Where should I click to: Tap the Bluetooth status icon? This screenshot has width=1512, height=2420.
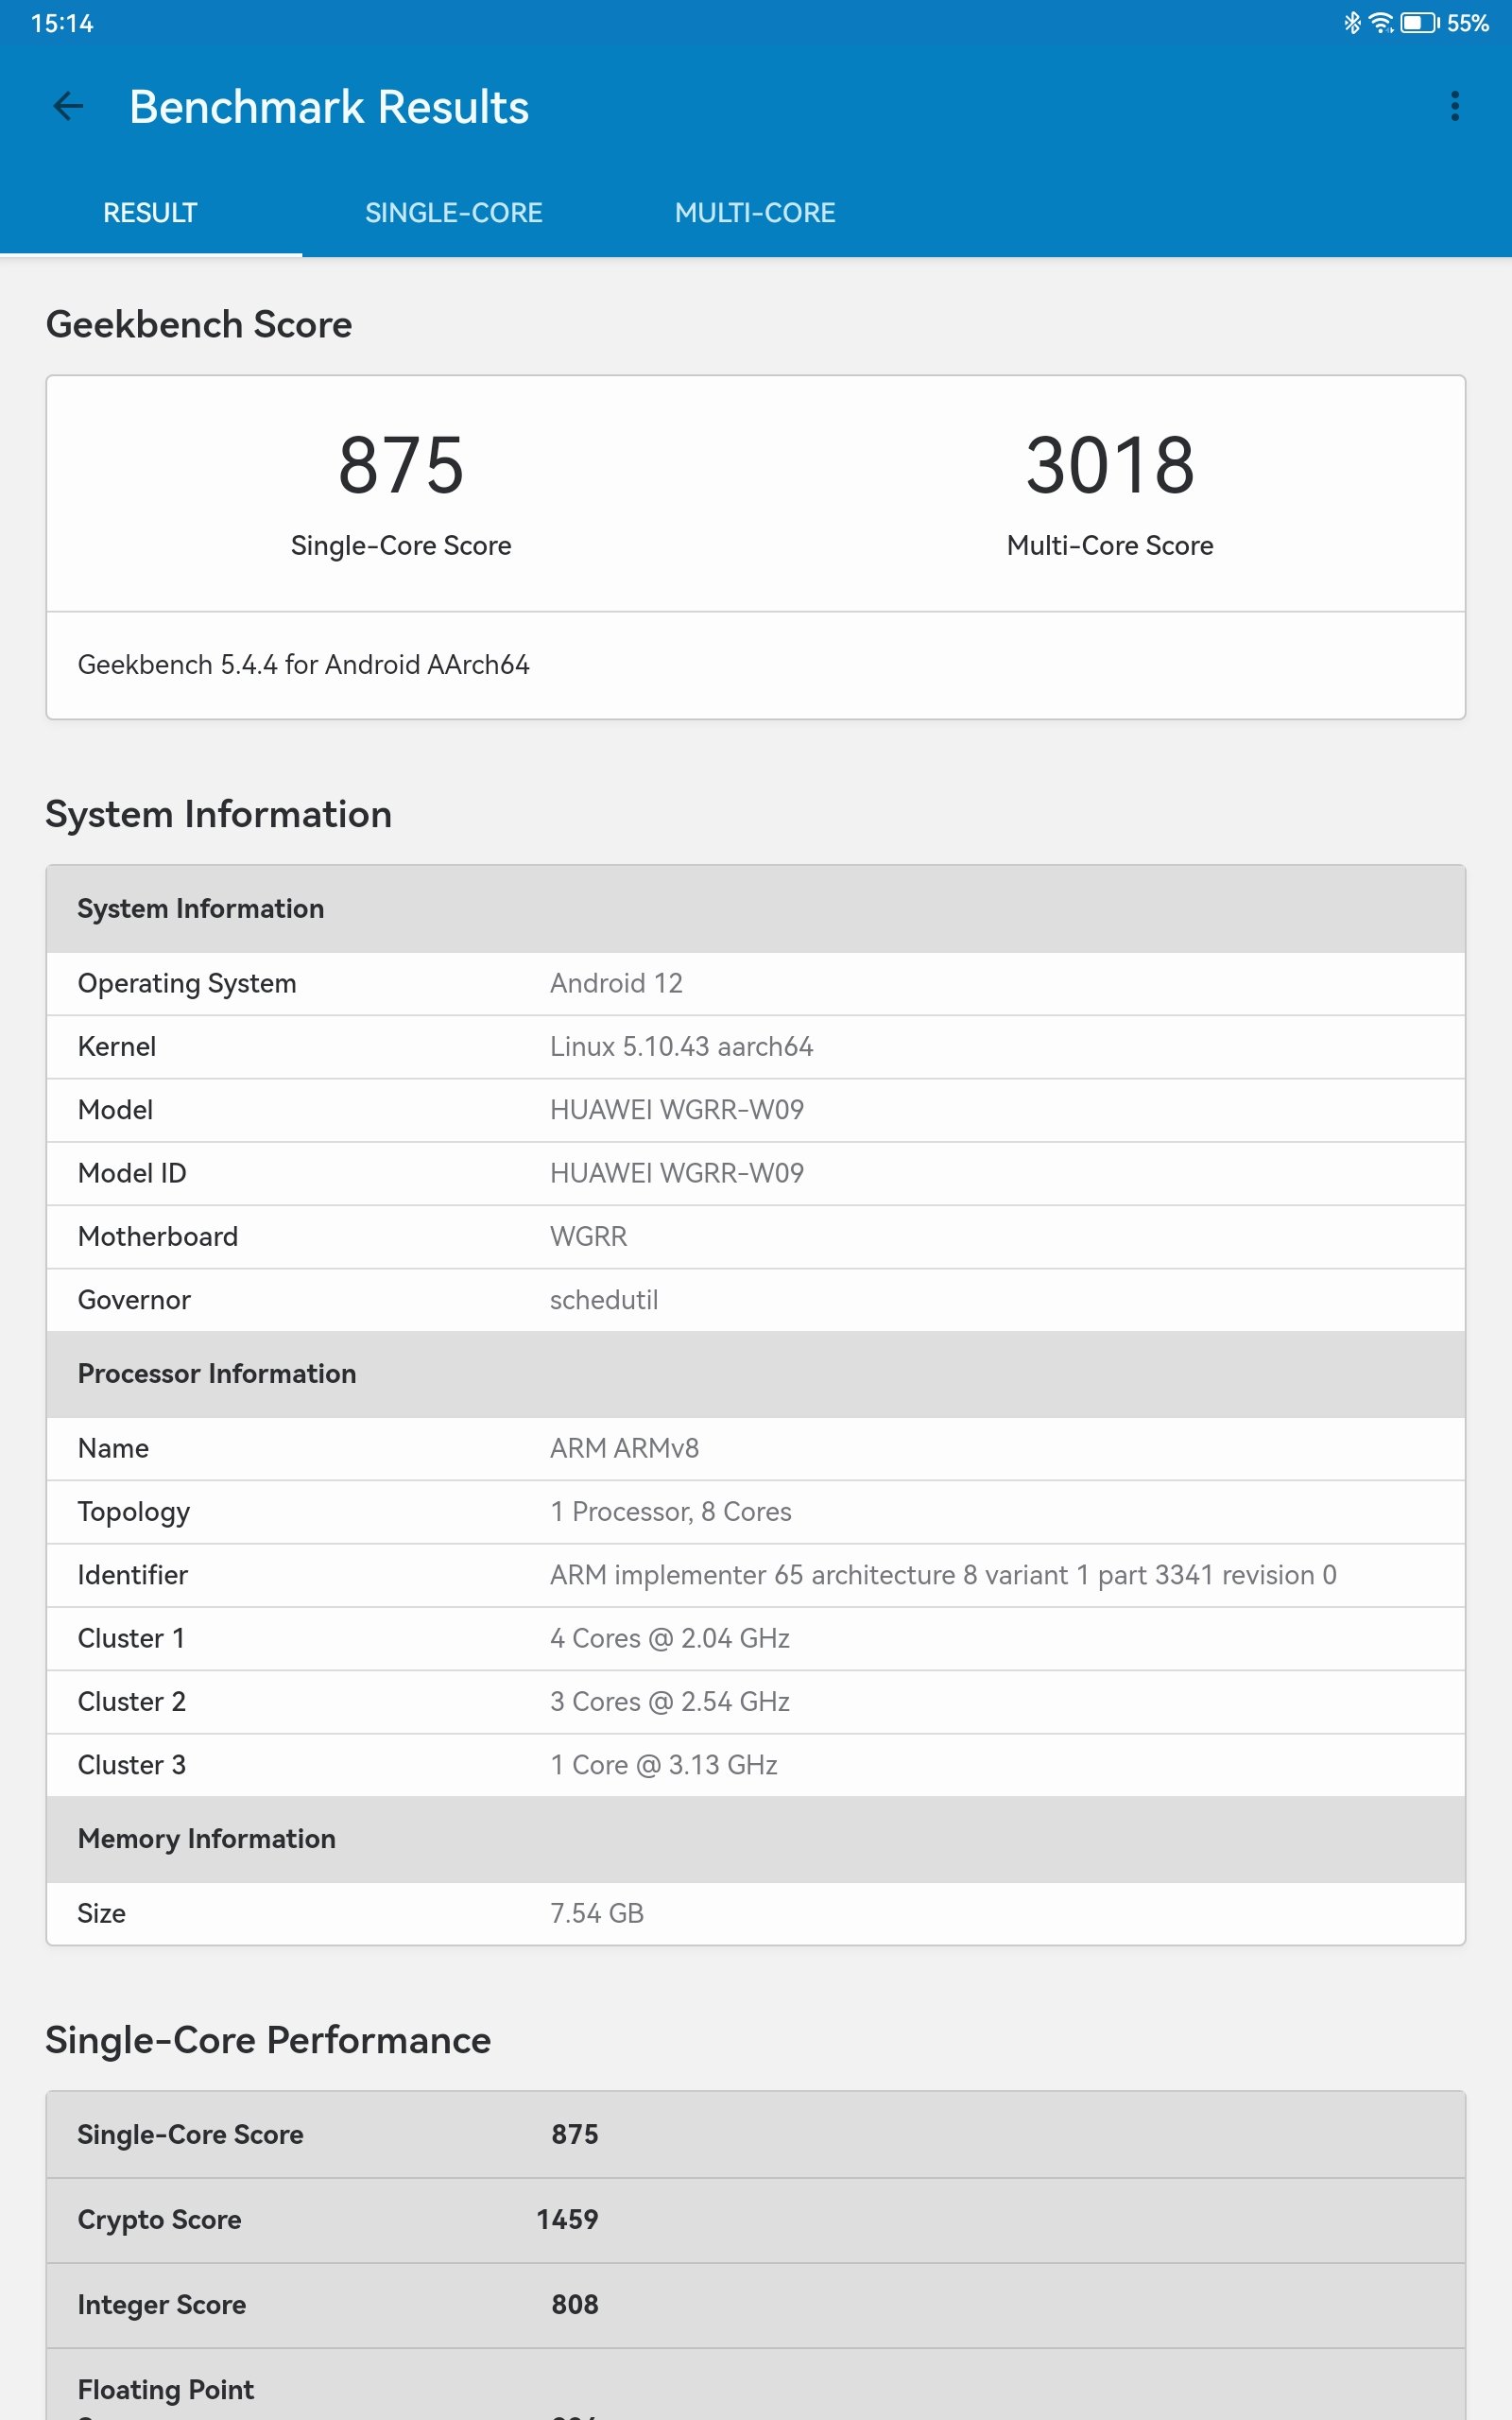(x=1352, y=23)
